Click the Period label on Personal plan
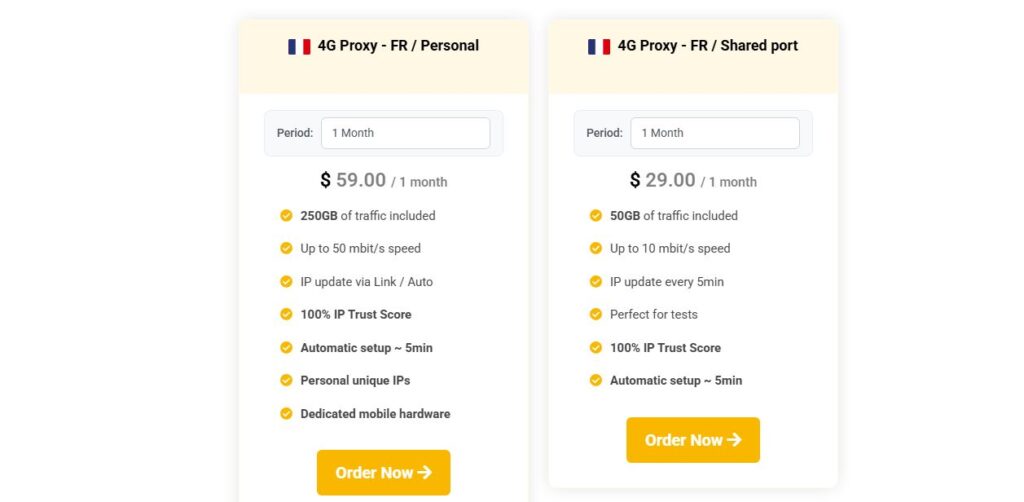1024x502 pixels. pos(295,133)
